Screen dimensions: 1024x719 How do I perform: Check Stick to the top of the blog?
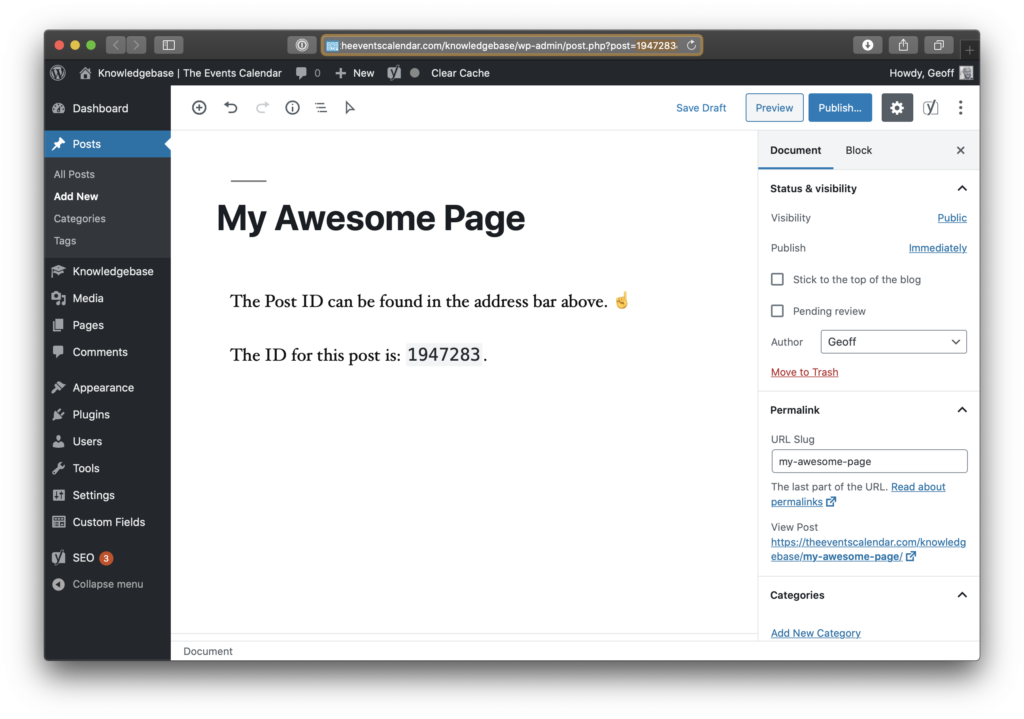[x=777, y=280]
